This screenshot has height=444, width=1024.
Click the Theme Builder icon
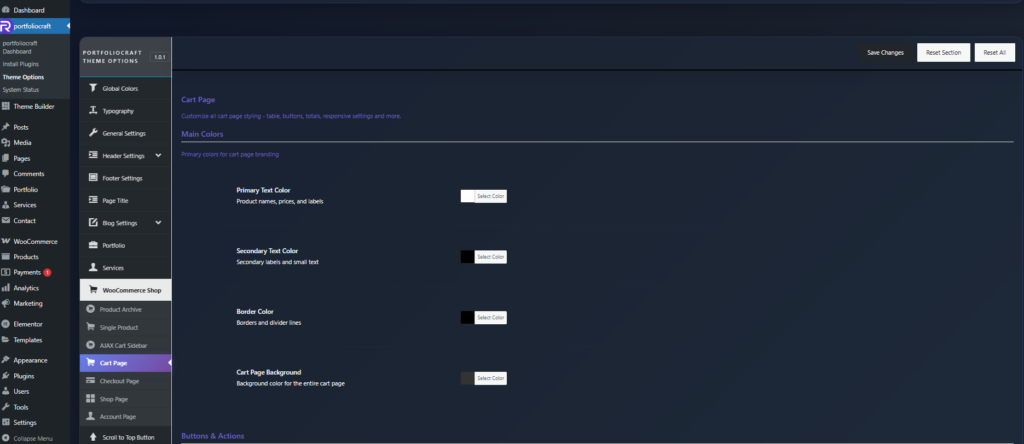pyautogui.click(x=6, y=106)
